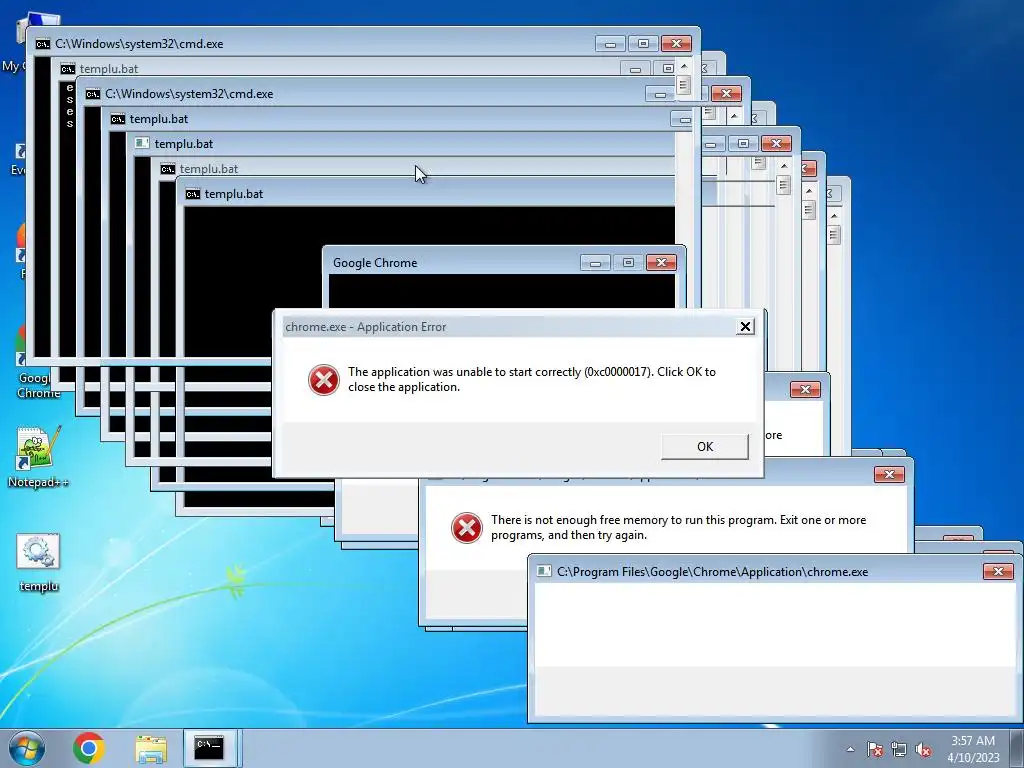Screen dimensions: 1024x768
Task: Click the cmd icon of frontmost black-titled templu.bat window
Action: pos(193,194)
